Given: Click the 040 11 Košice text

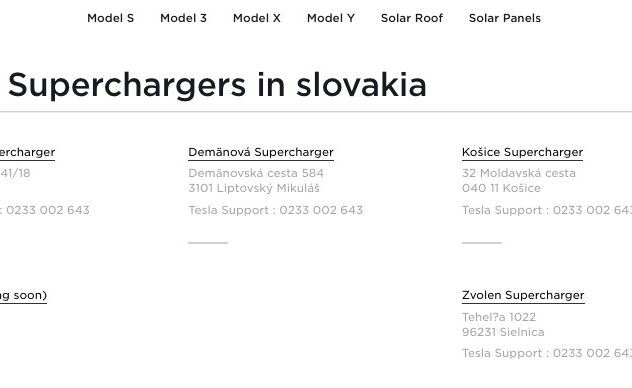Looking at the screenshot, I should click(501, 188).
